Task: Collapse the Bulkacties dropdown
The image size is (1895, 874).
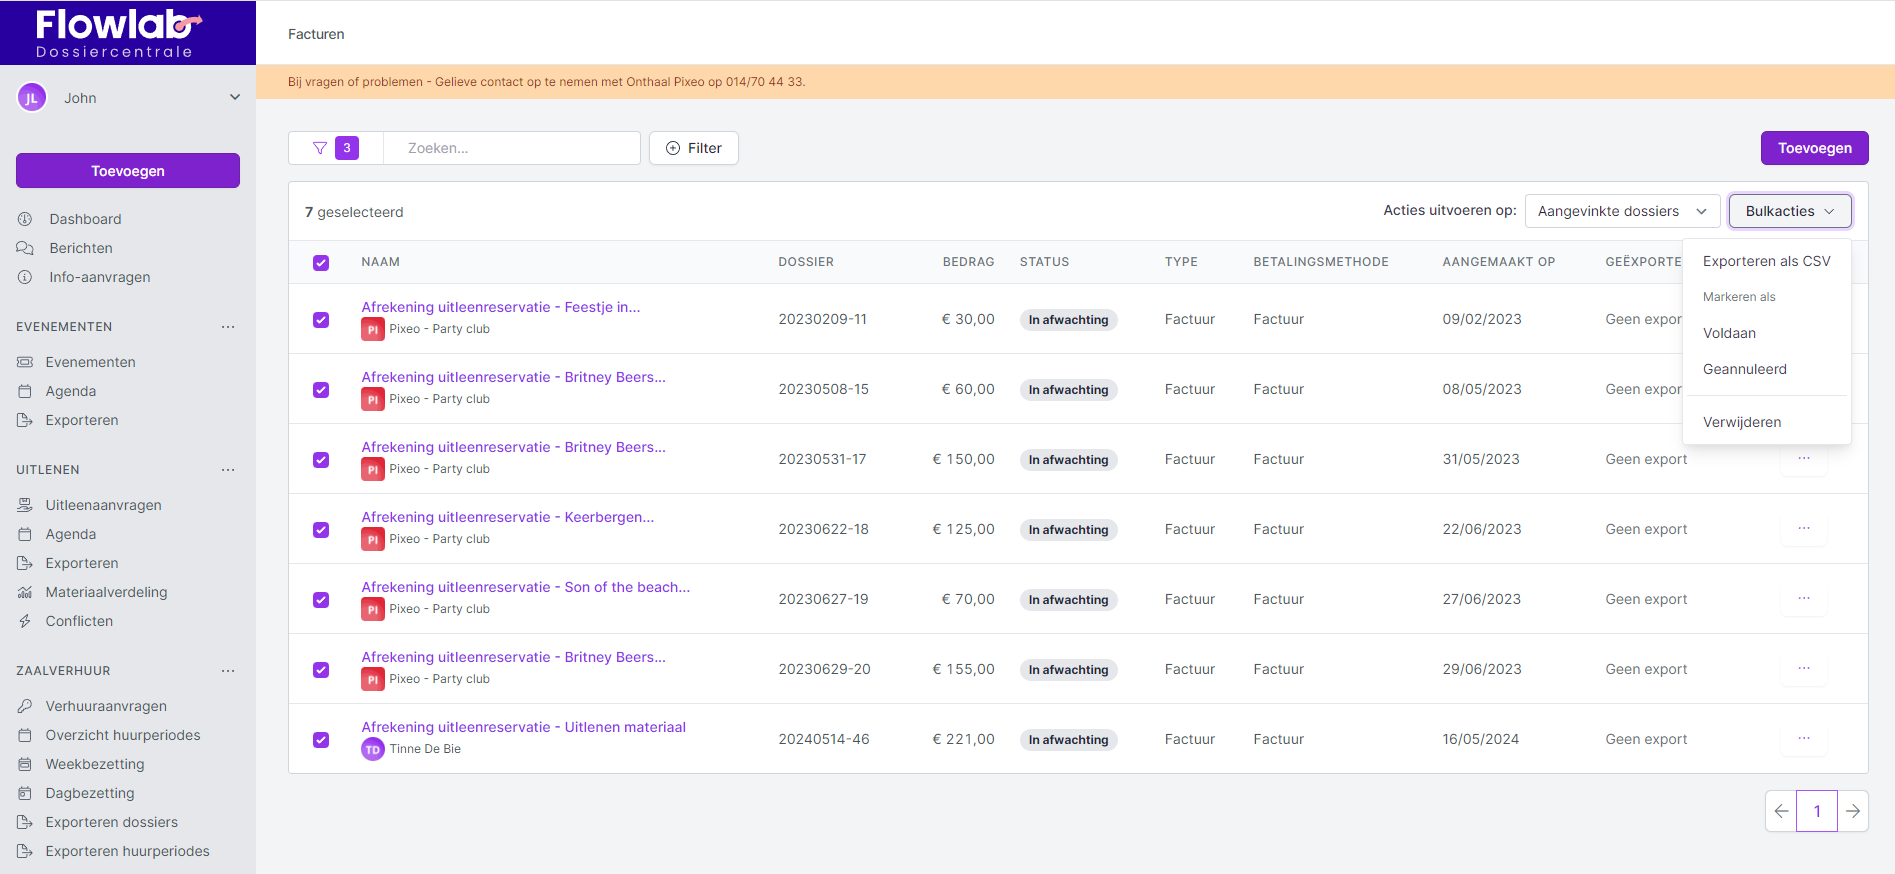Action: point(1789,211)
